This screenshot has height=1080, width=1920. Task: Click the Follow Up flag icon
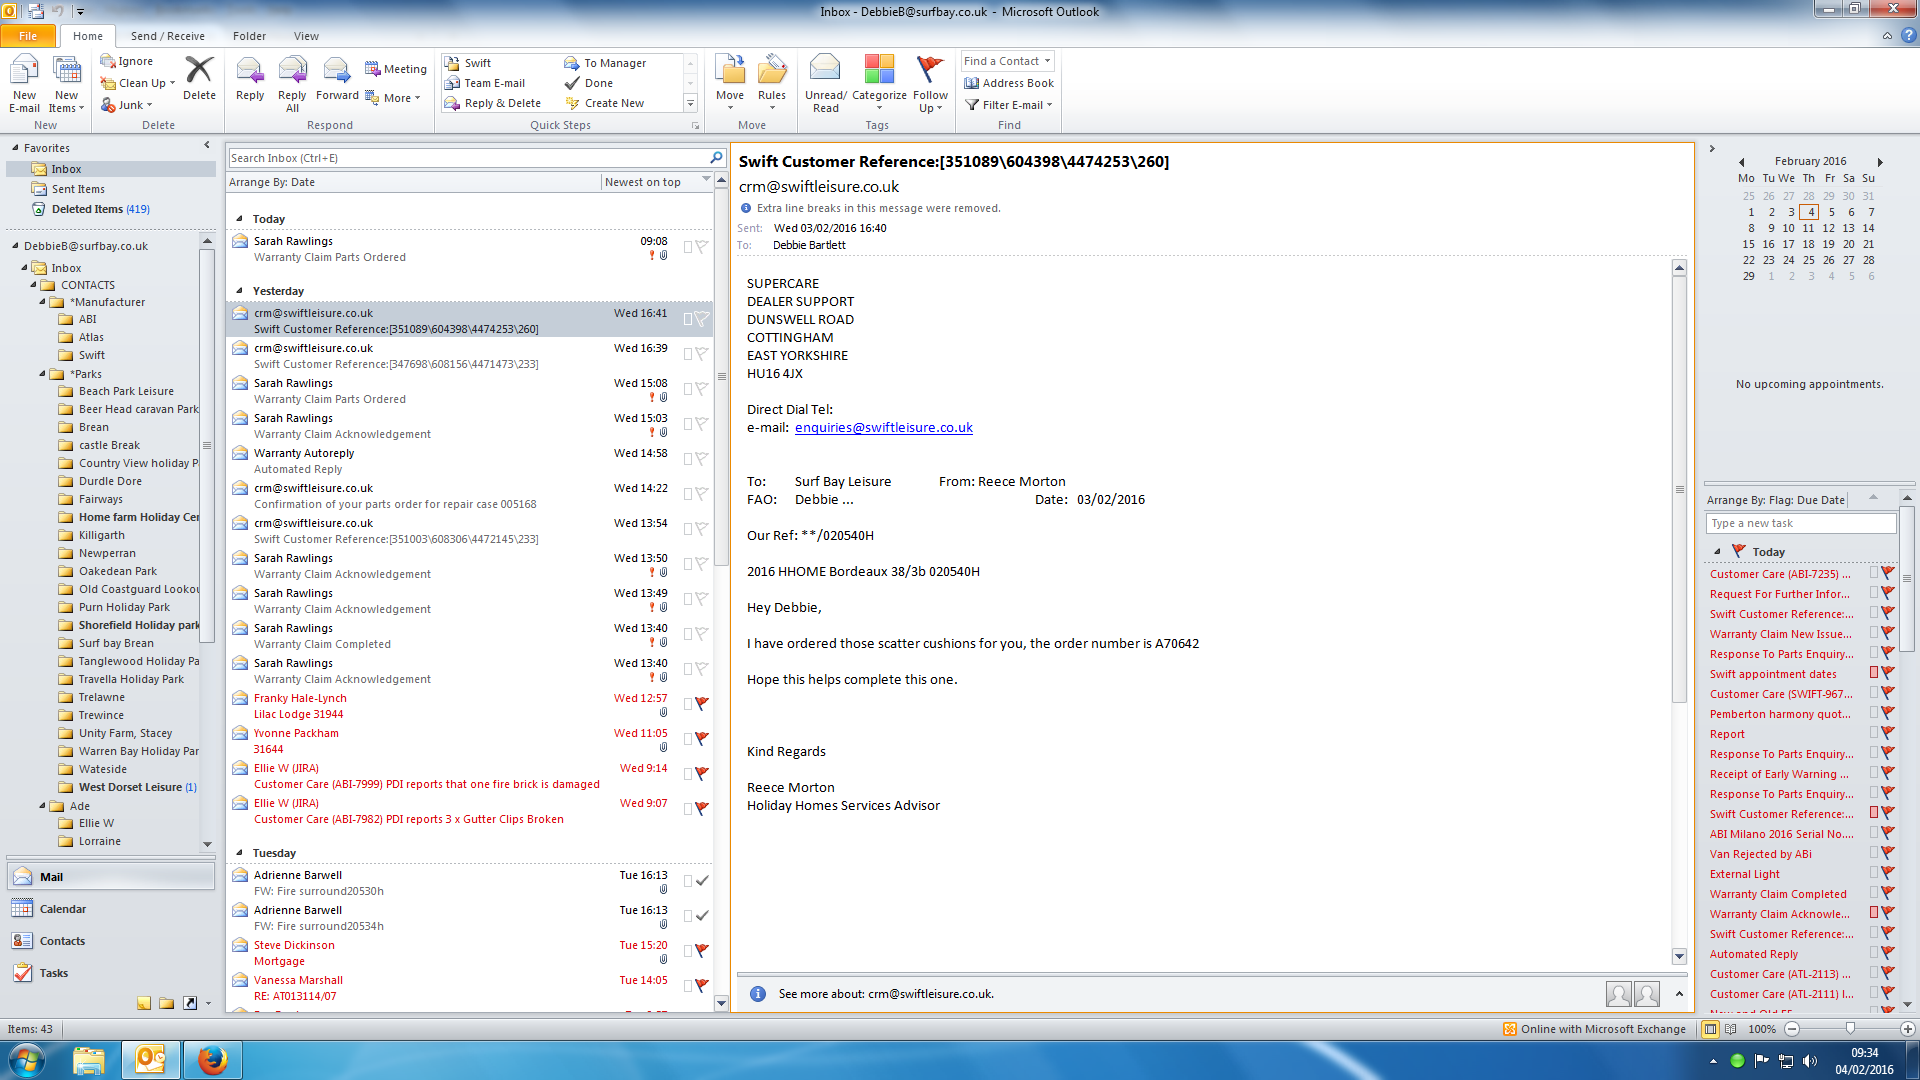pos(930,72)
